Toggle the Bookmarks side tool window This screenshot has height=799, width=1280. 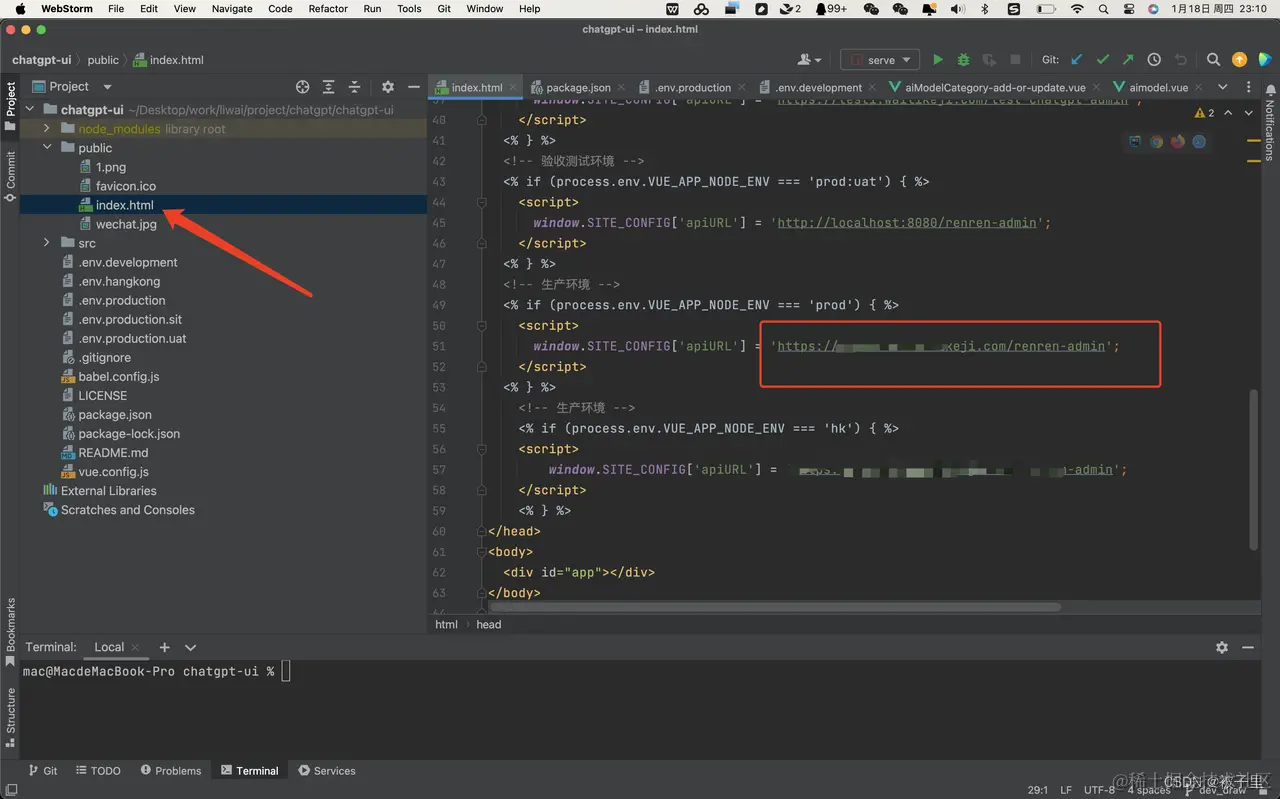pyautogui.click(x=10, y=633)
